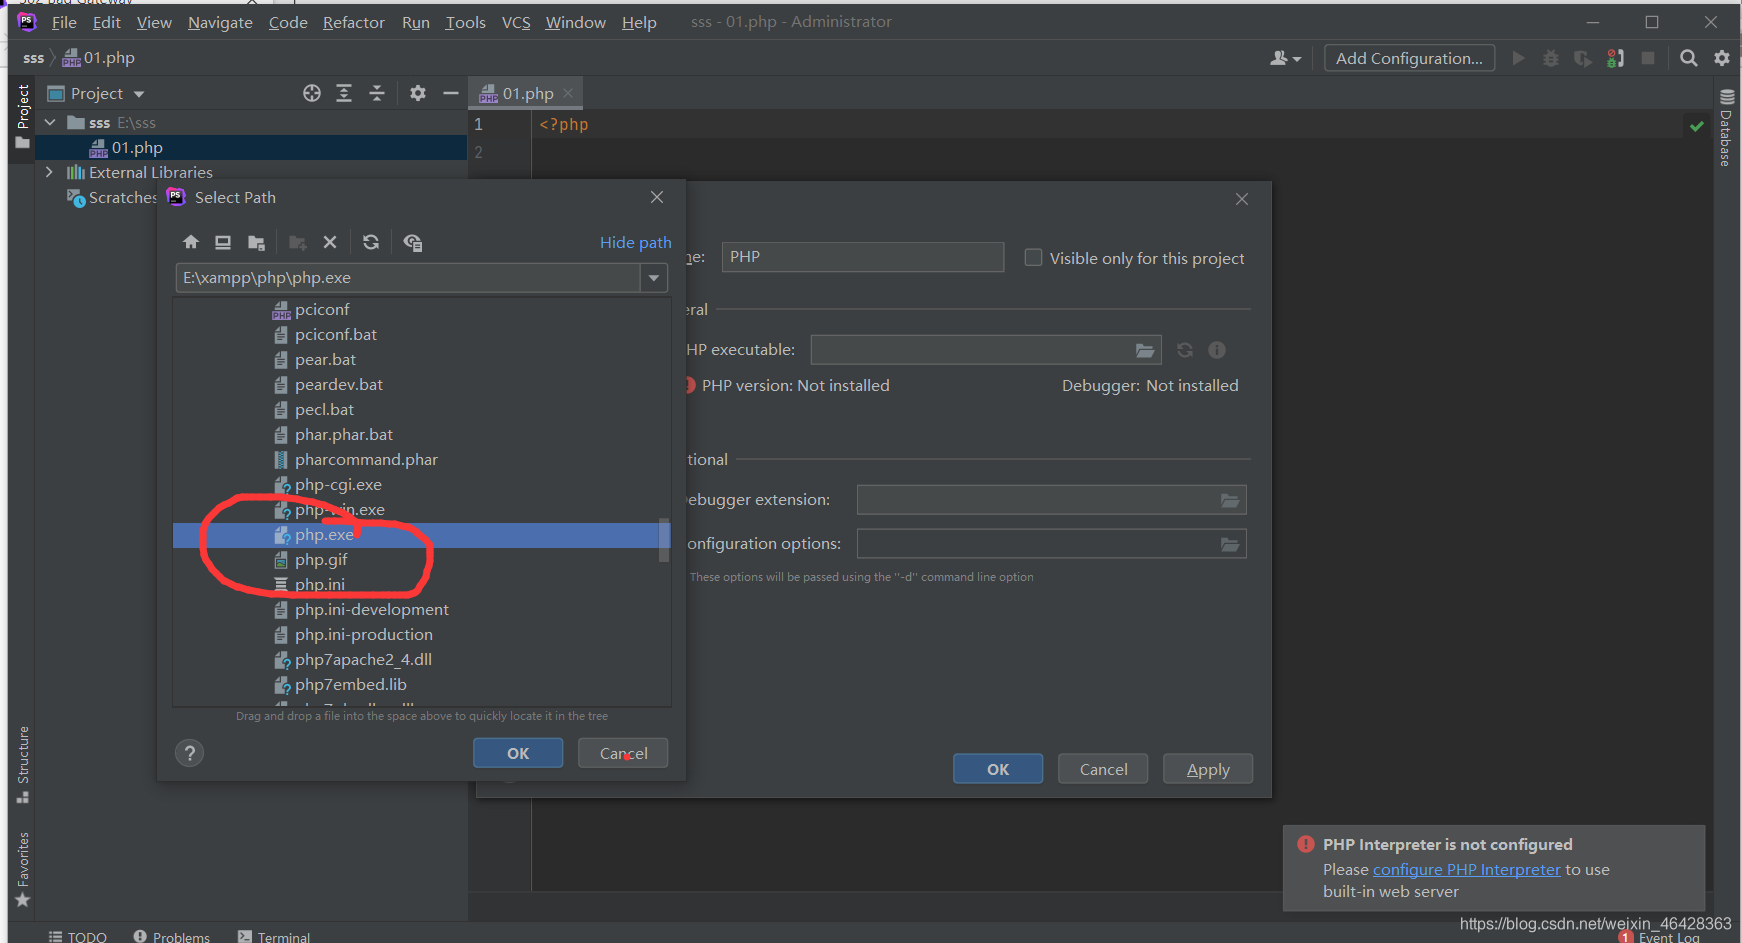Viewport: 1742px width, 943px height.
Task: Click OK in the Select Path dialog
Action: (517, 752)
